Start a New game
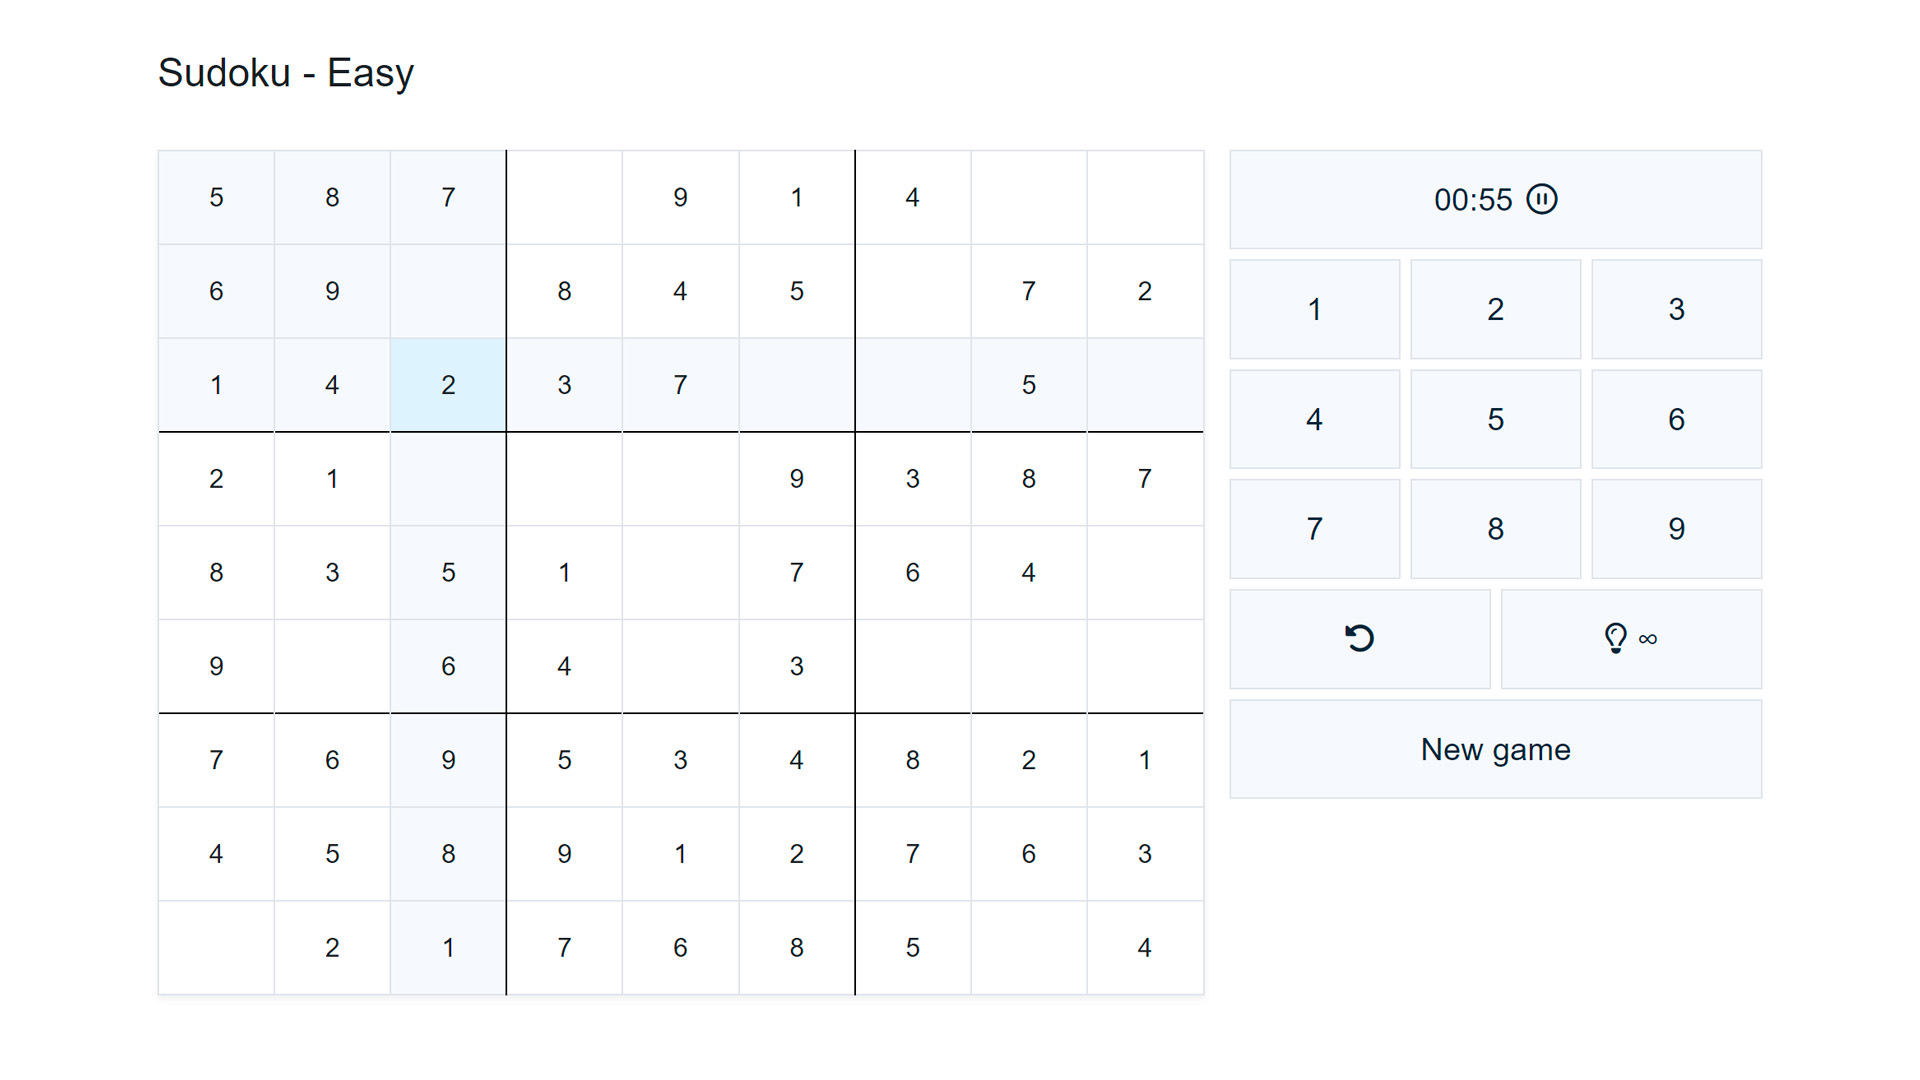 click(1495, 749)
